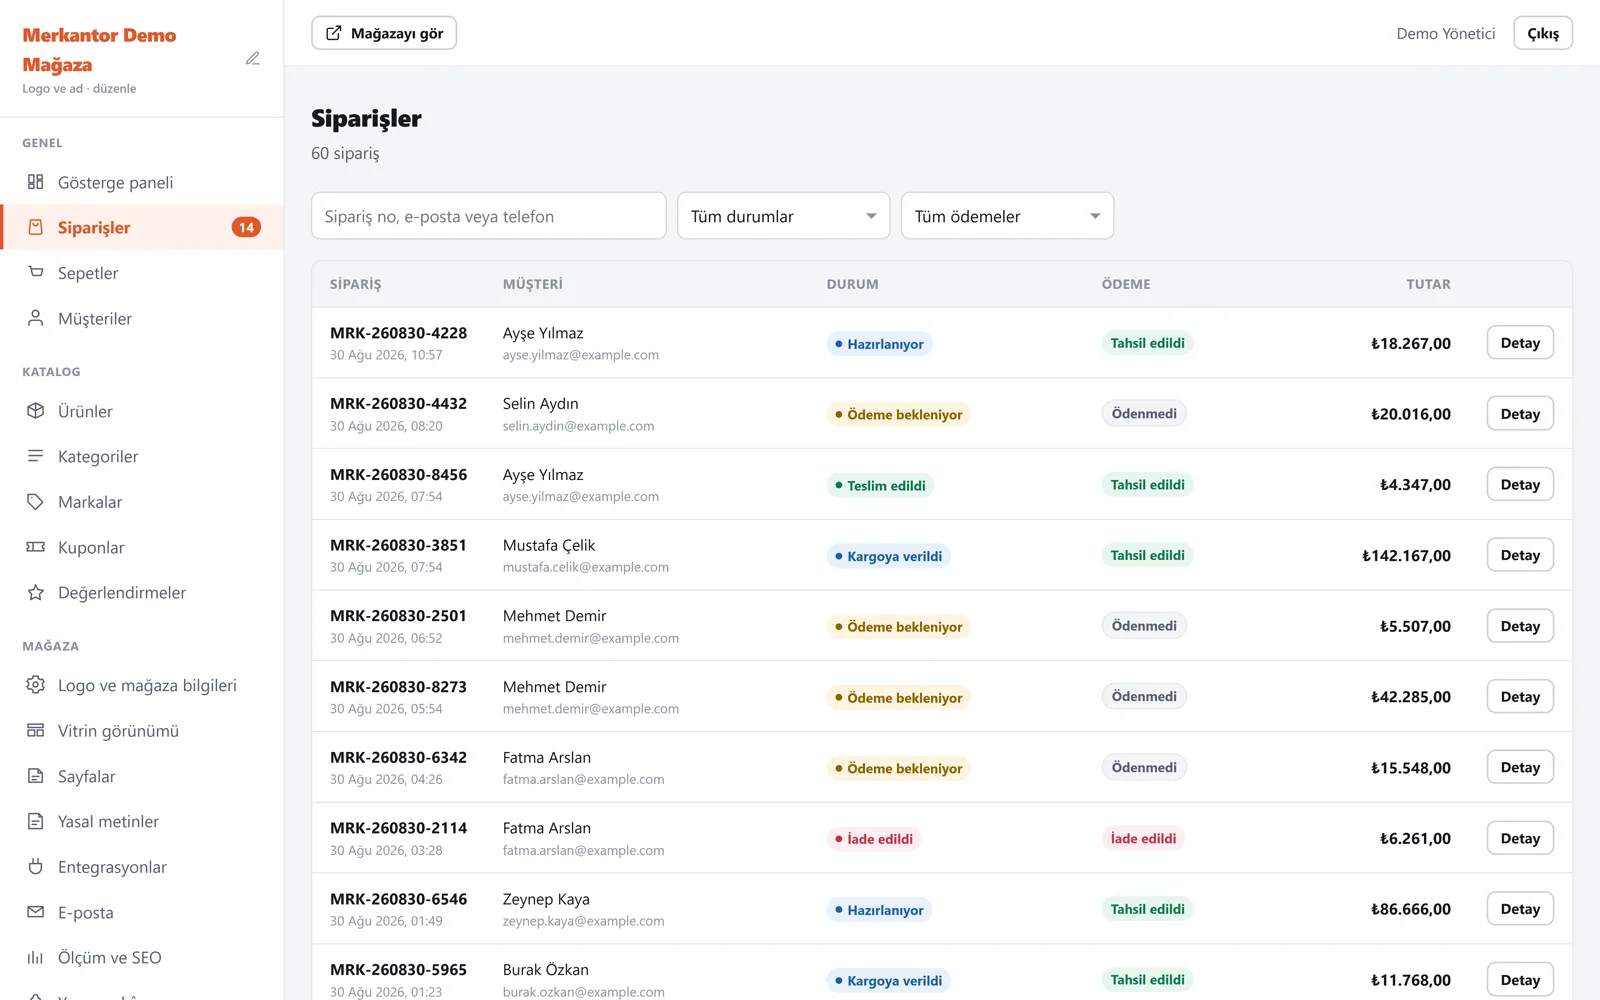Image resolution: width=1600 pixels, height=1000 pixels.
Task: Open Yasal metinler in the sidebar
Action: click(x=142, y=822)
